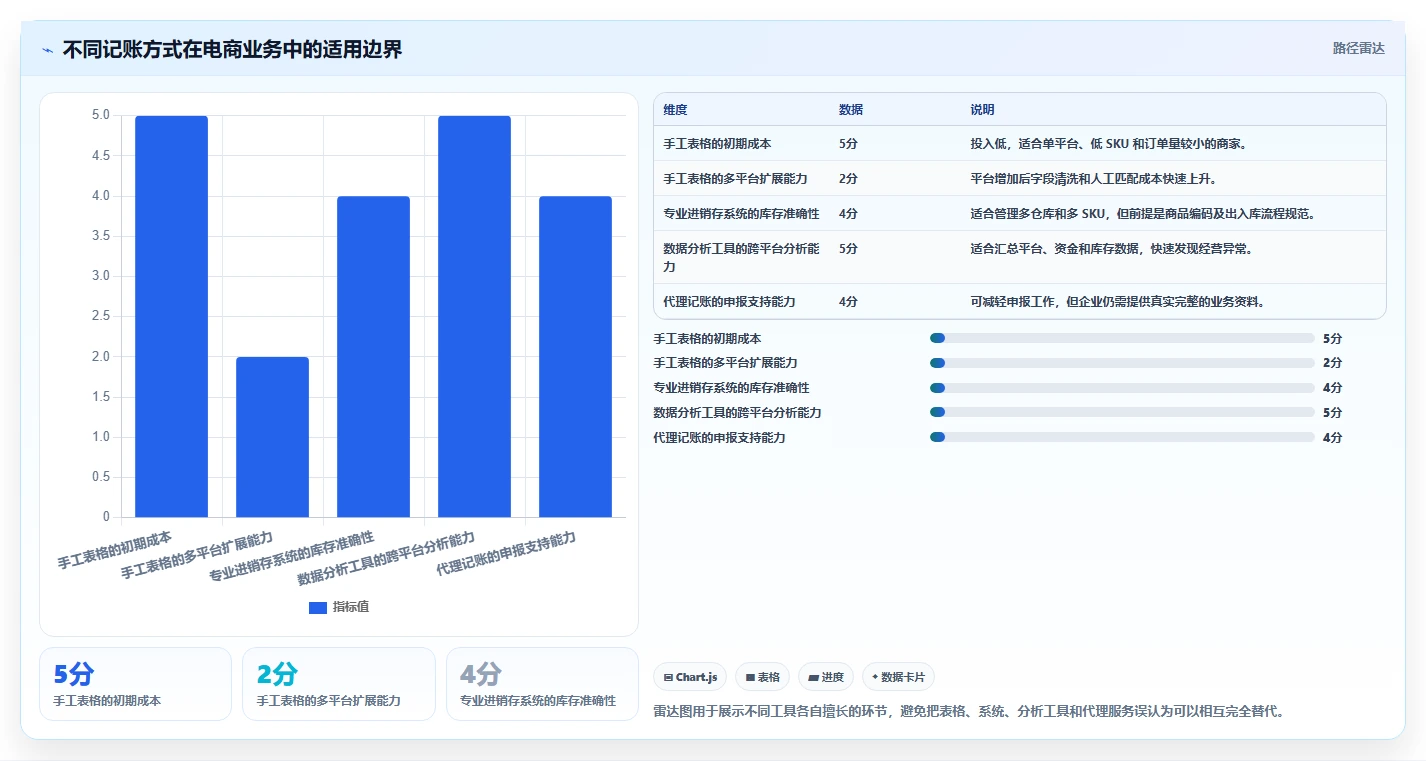Click the 2分 value beside its progress bar

pyautogui.click(x=1332, y=363)
